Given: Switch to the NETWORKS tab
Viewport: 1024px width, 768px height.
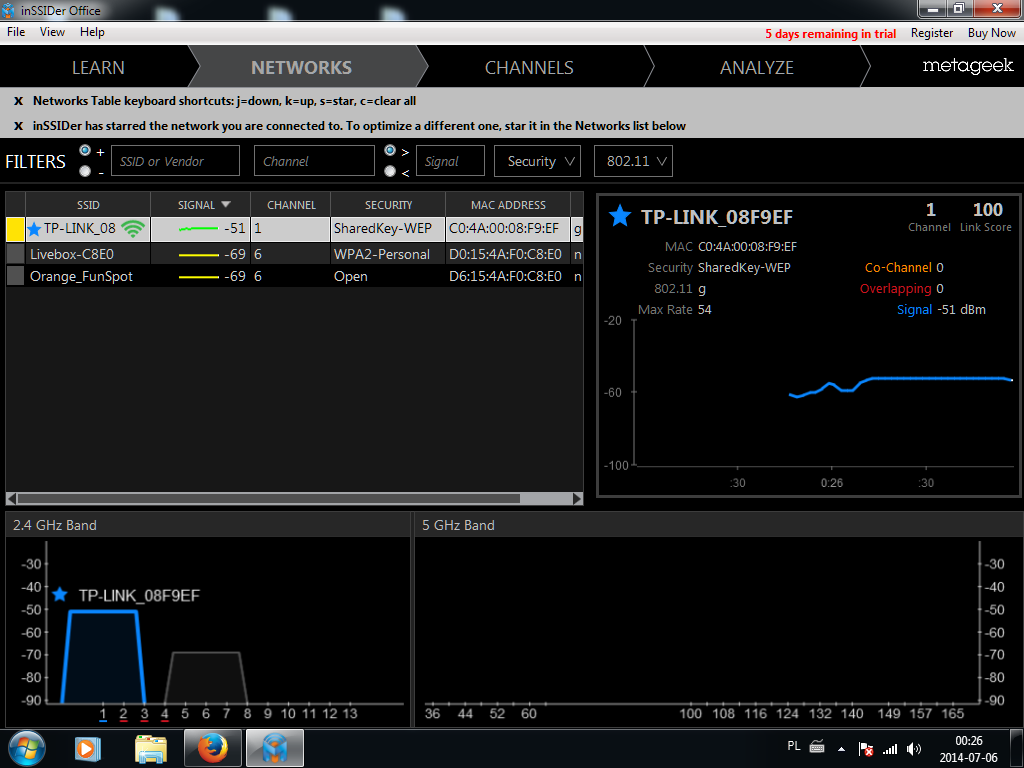Looking at the screenshot, I should [x=302, y=67].
